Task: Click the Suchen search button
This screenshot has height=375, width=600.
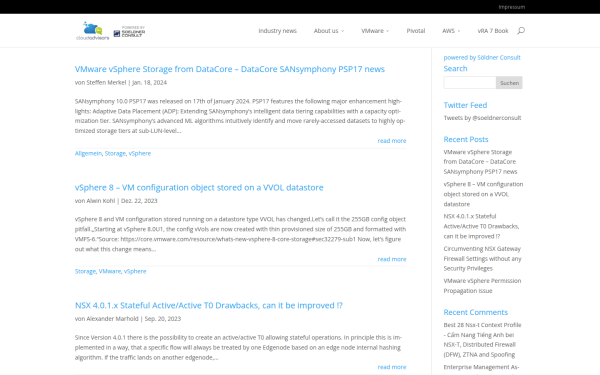Action: pos(509,83)
